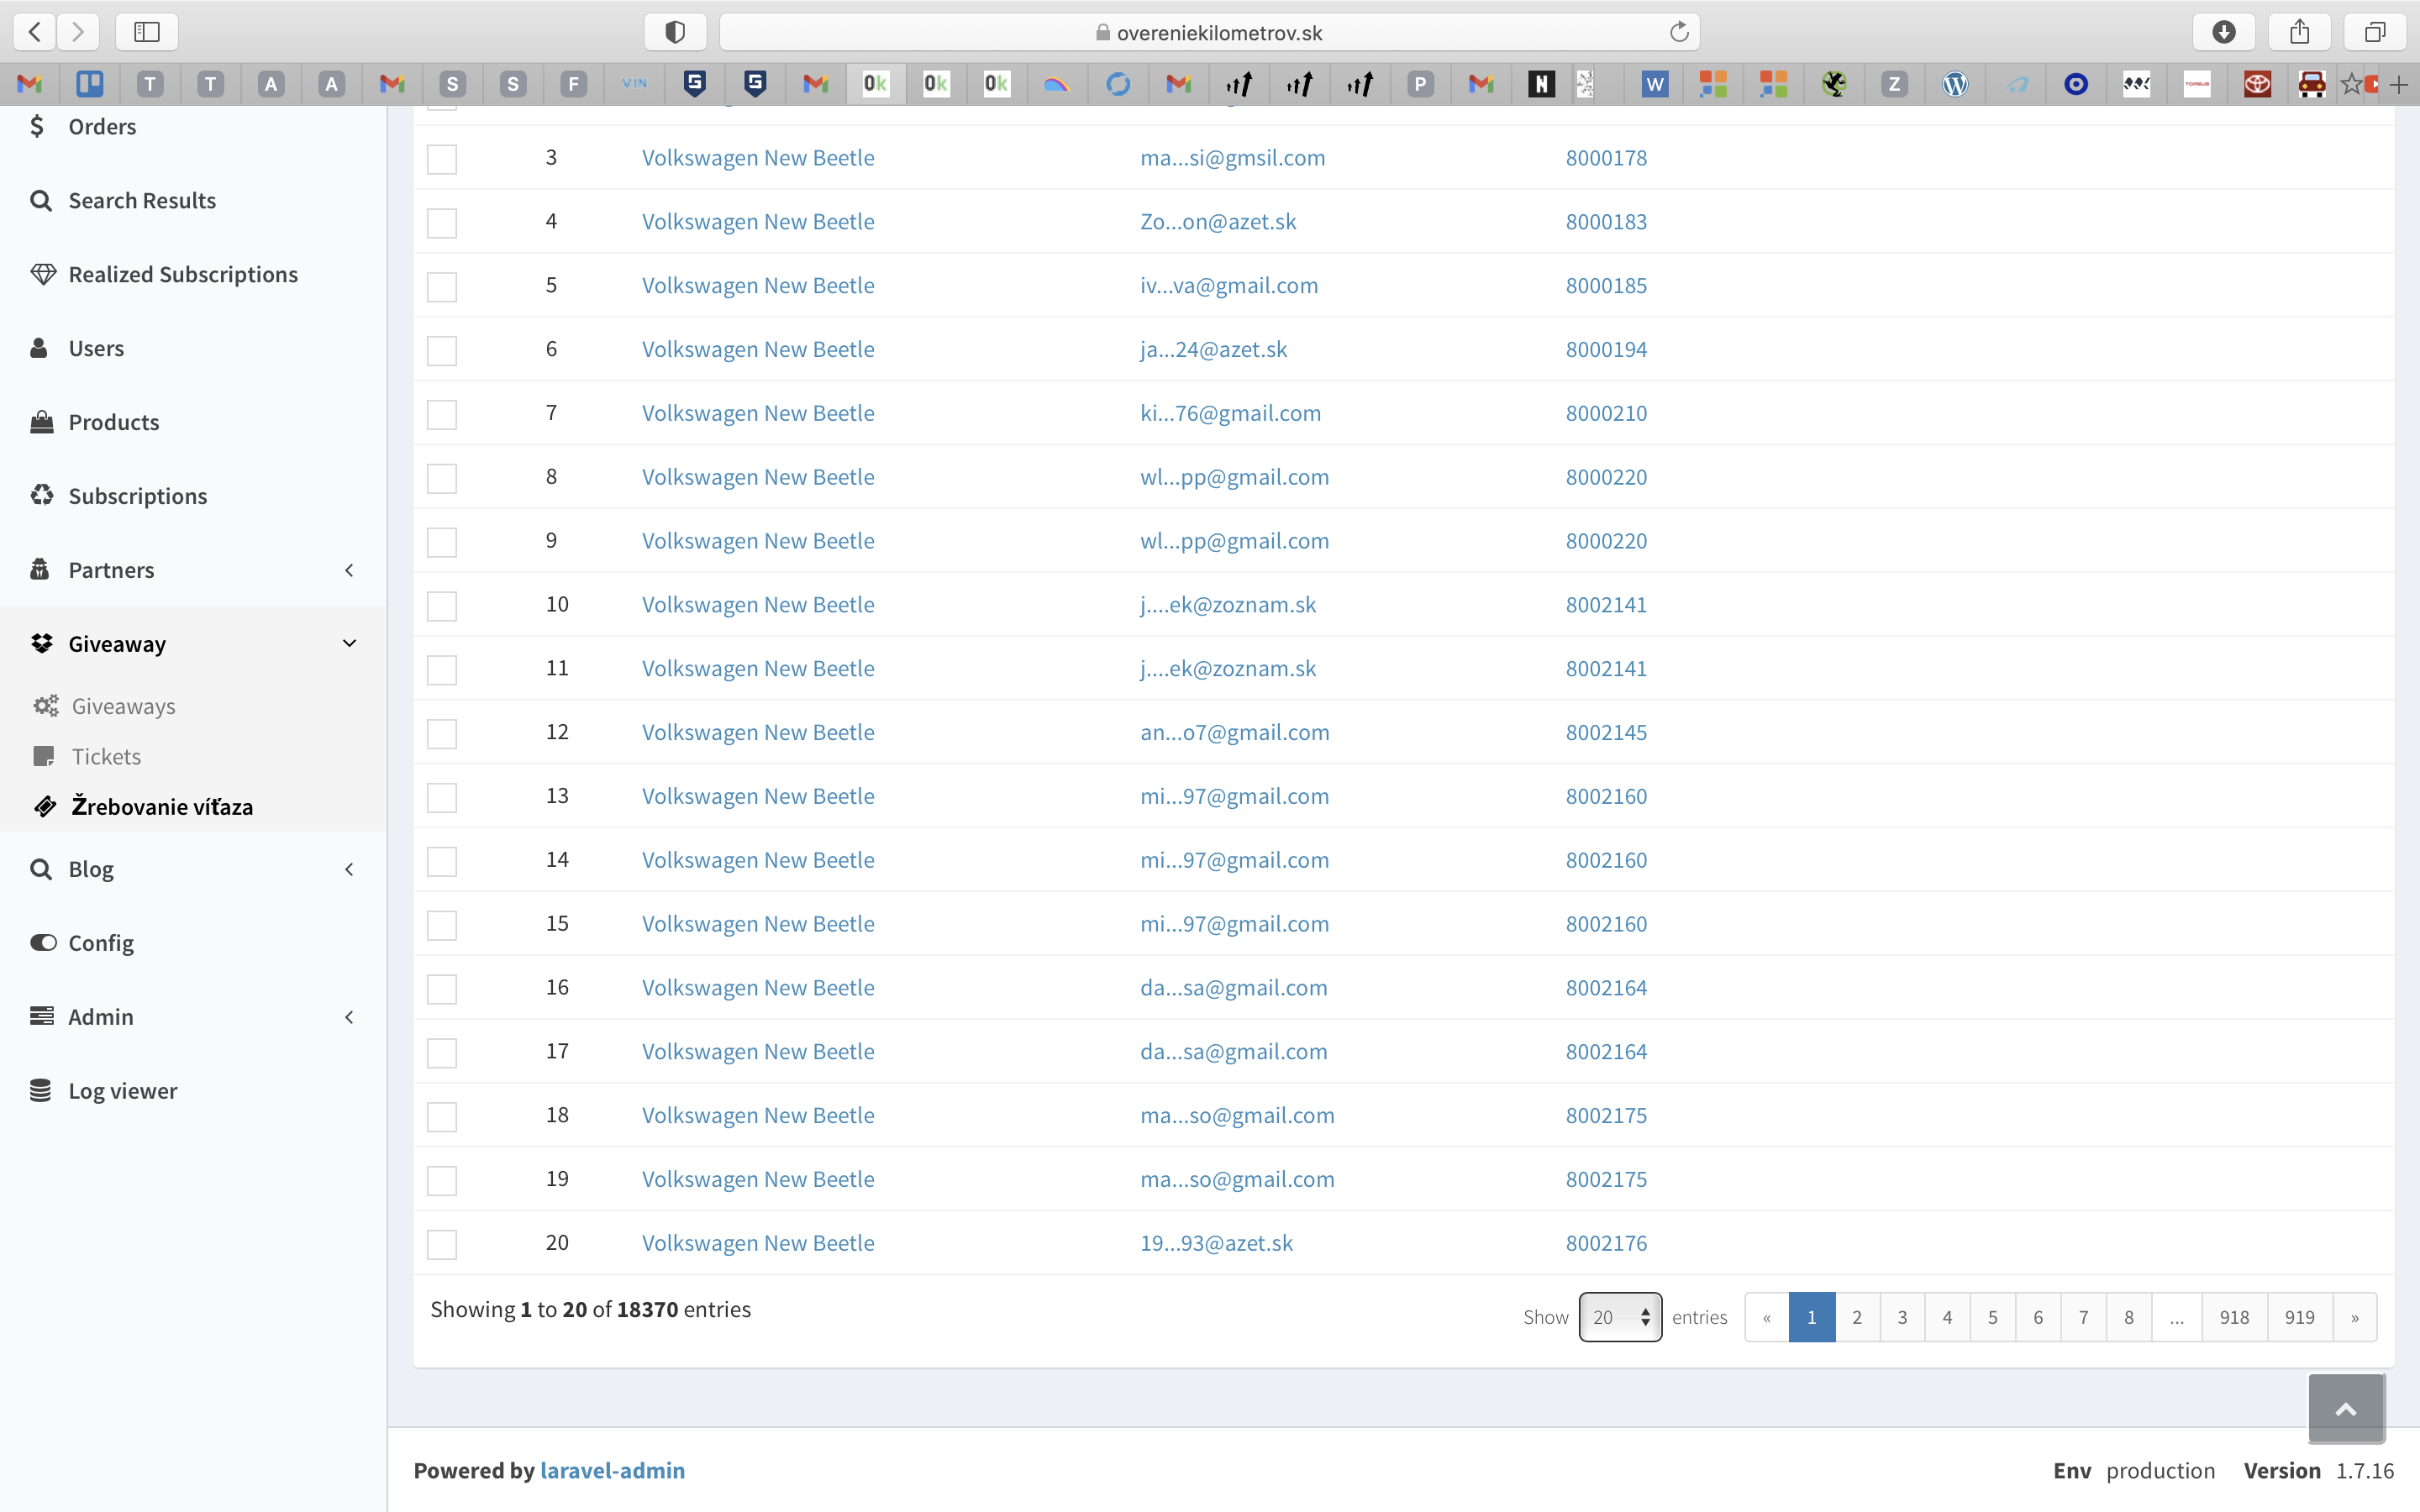Open Safari downloads icon

[x=2224, y=32]
